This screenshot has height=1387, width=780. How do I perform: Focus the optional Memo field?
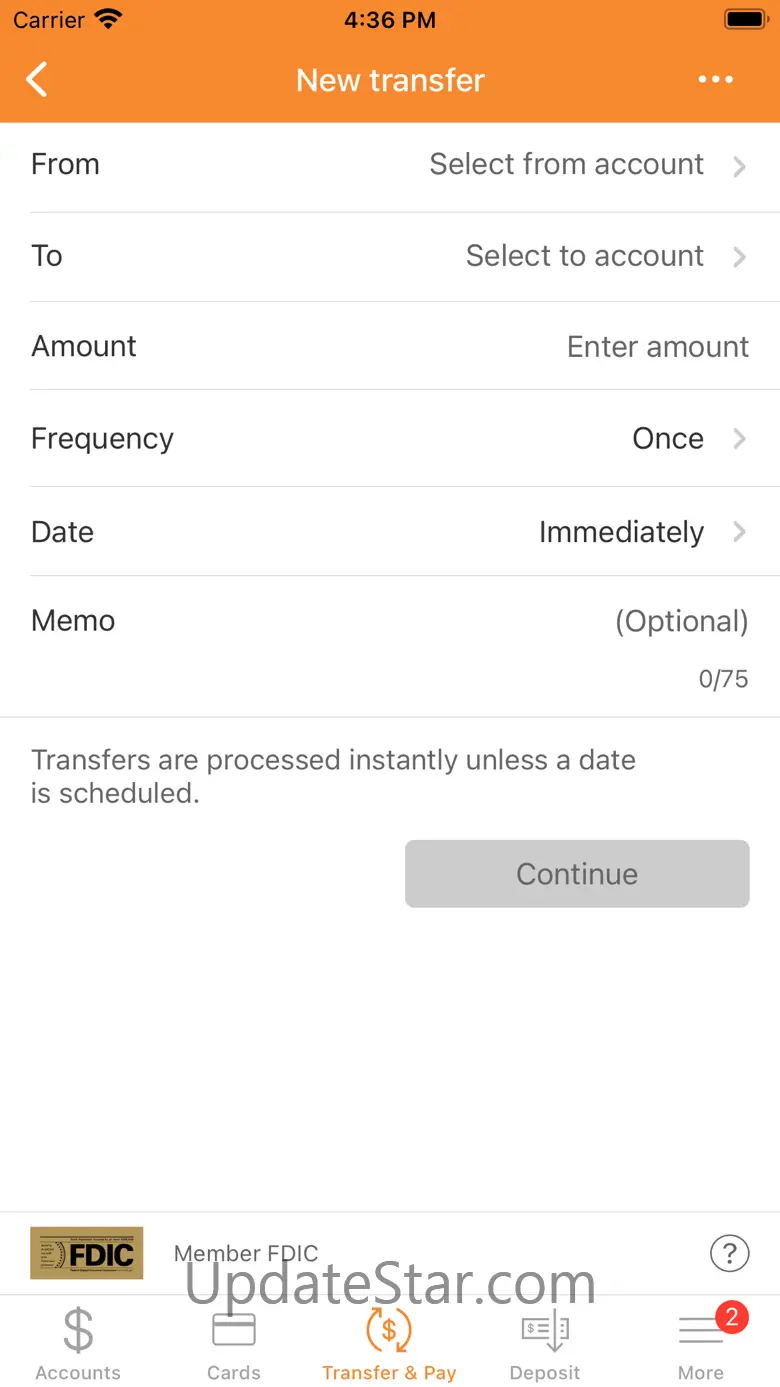680,621
